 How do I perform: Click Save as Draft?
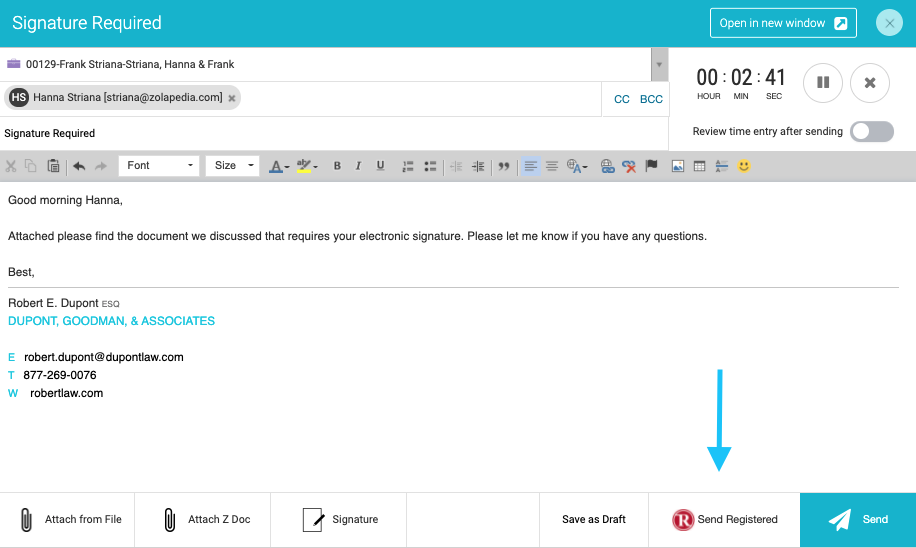click(594, 519)
